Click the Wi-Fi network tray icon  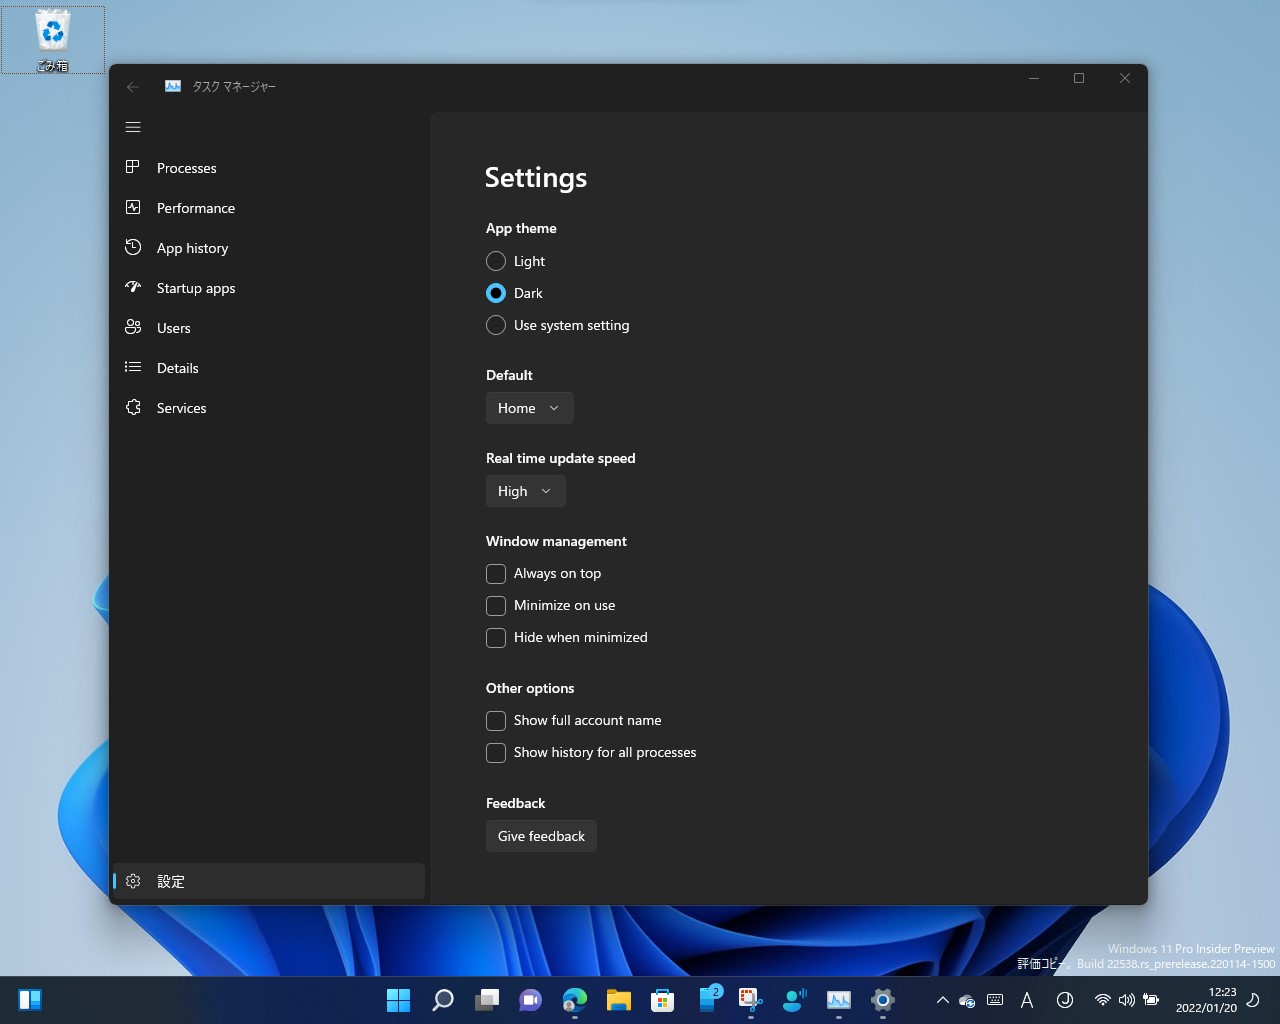[1102, 1000]
